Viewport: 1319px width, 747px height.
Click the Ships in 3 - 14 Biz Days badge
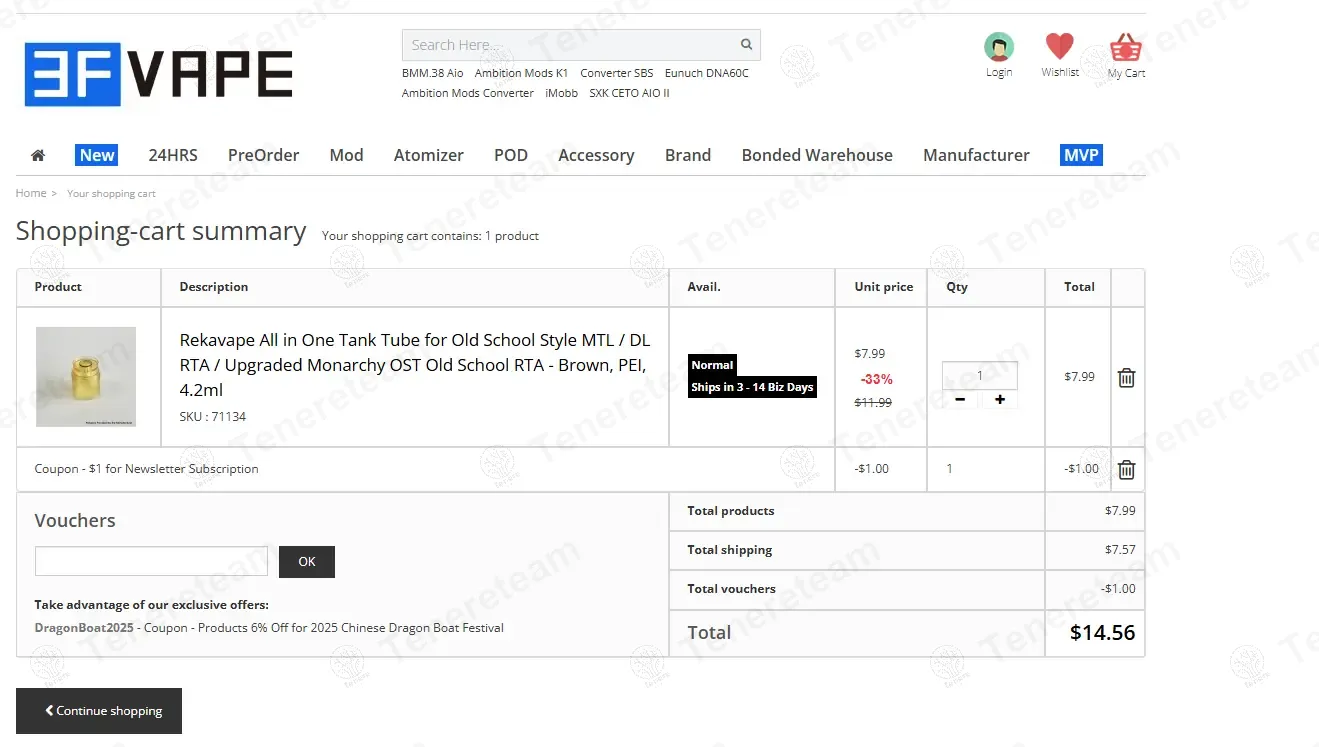[x=753, y=387]
